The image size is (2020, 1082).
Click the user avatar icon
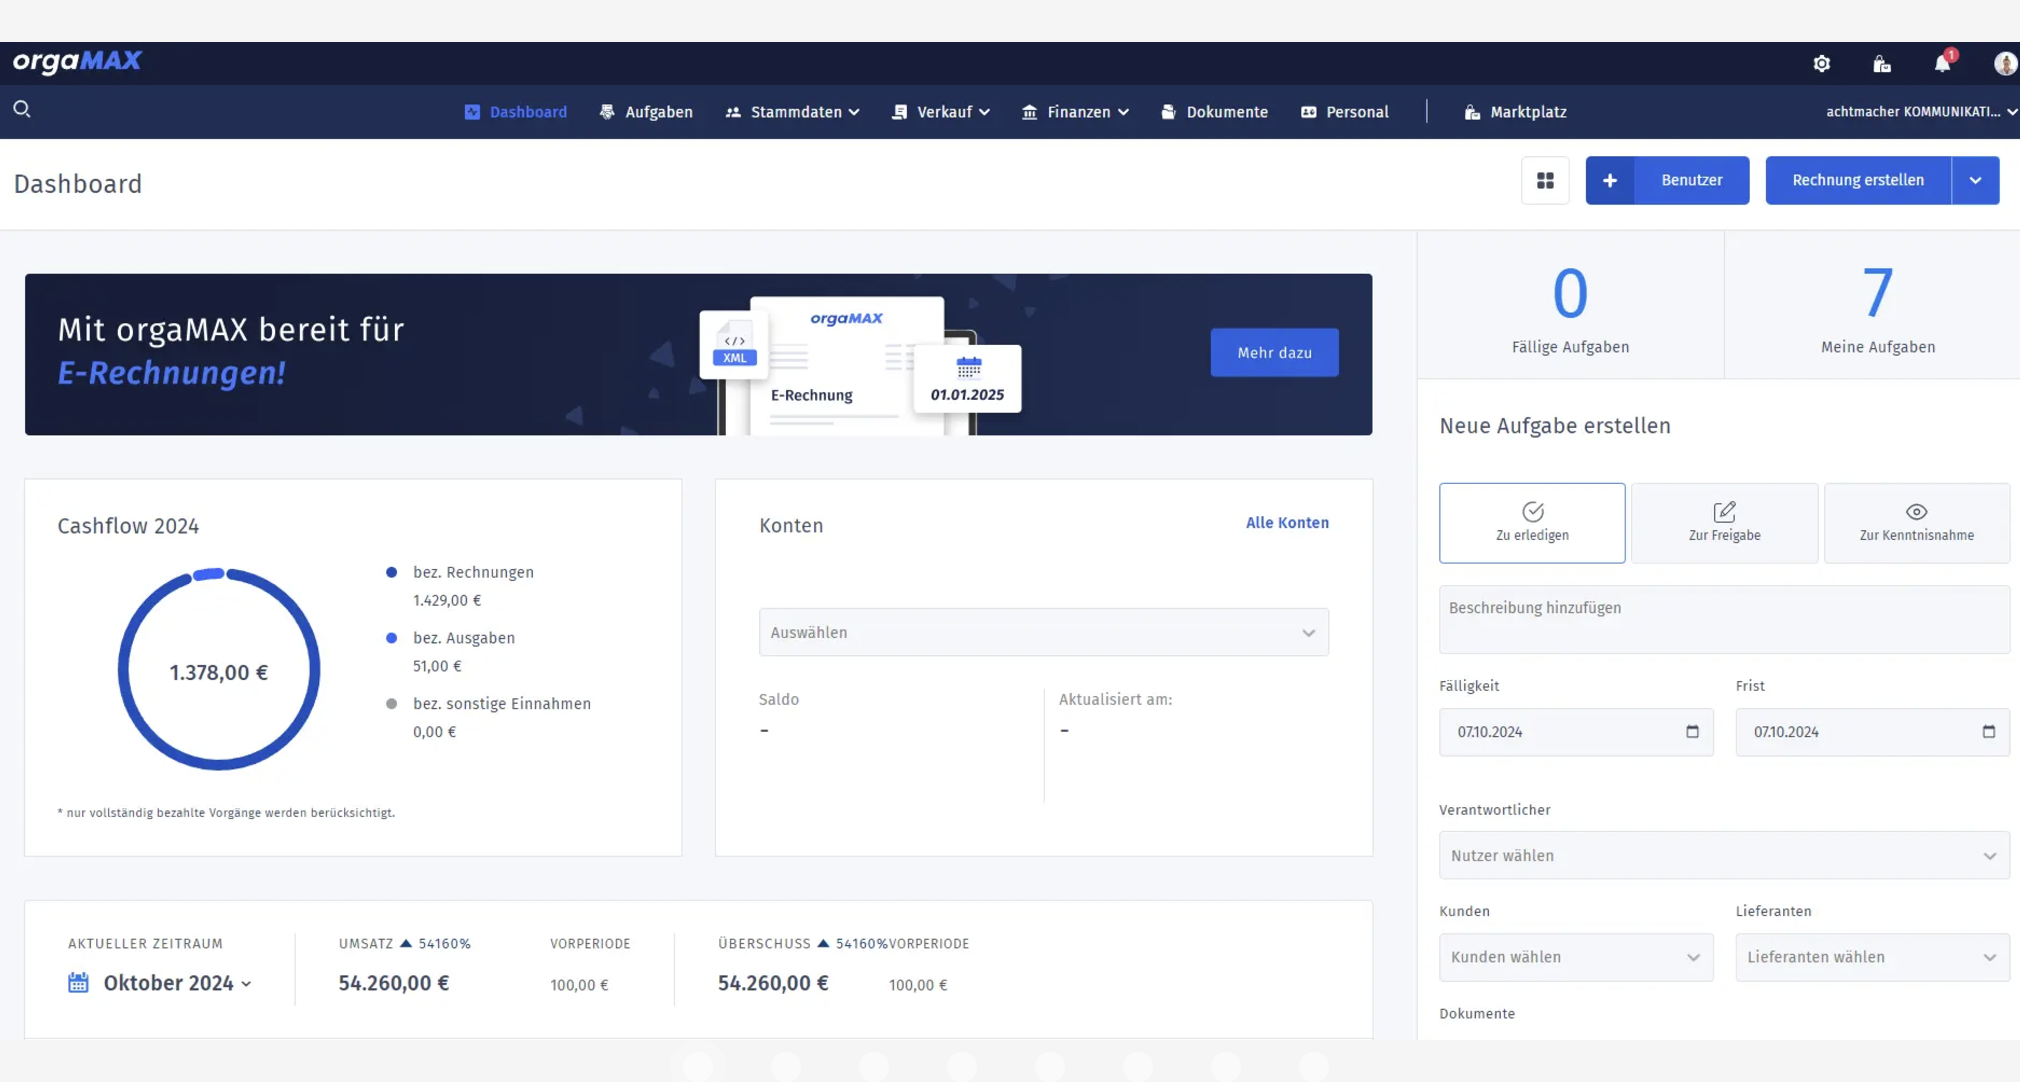coord(2005,64)
